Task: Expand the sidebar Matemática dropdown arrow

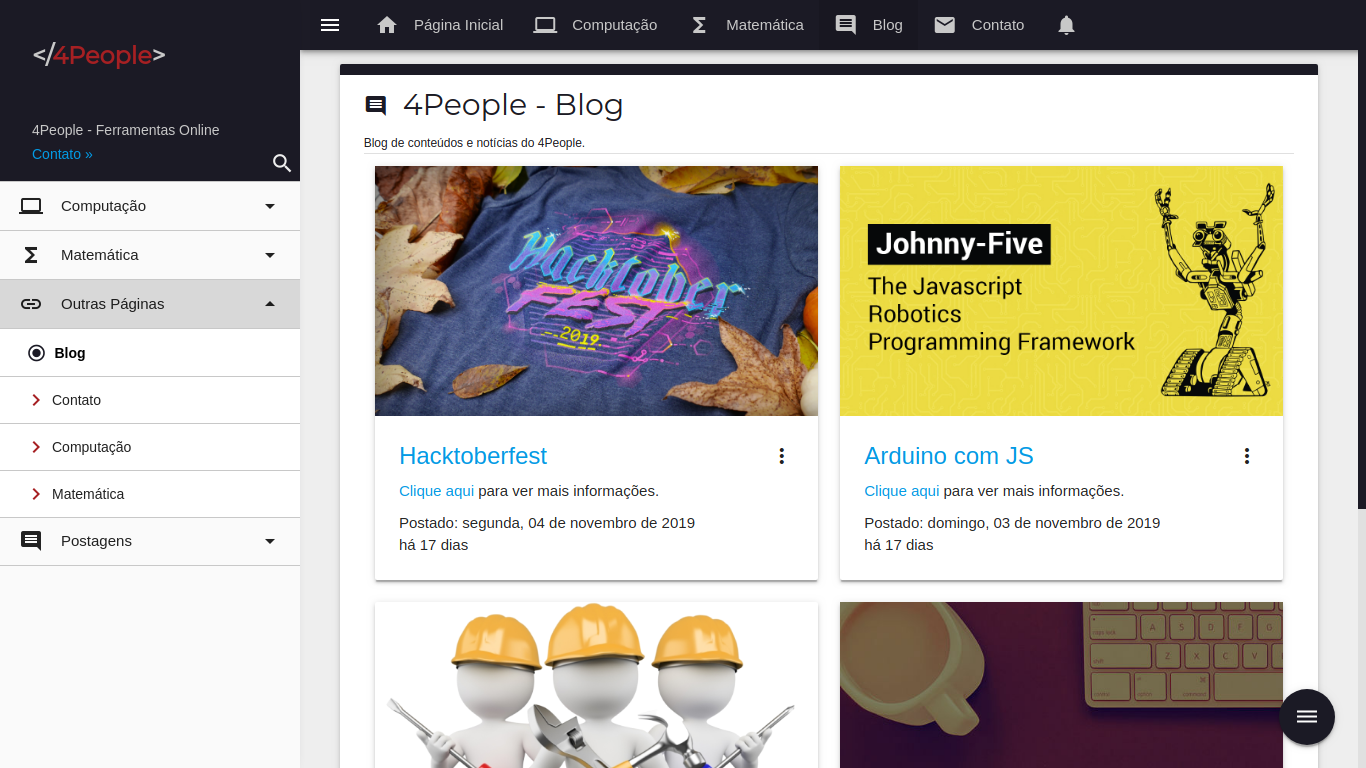Action: [270, 255]
